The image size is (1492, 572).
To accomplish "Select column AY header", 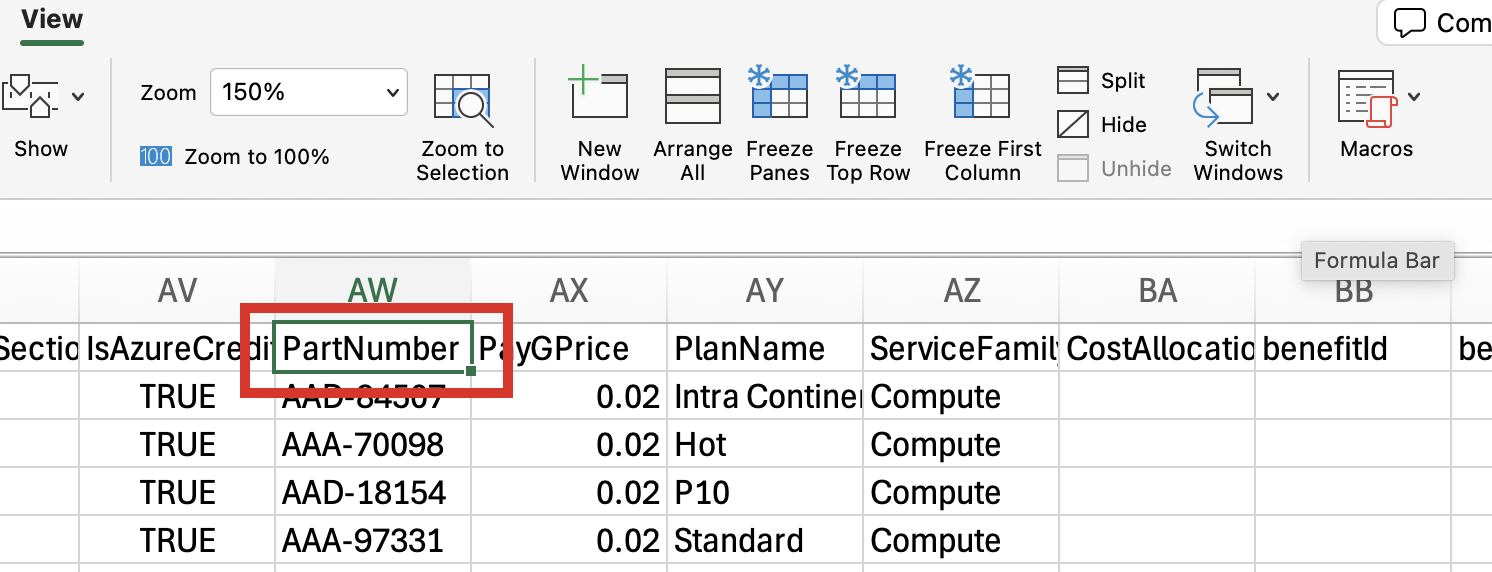I will pyautogui.click(x=764, y=291).
